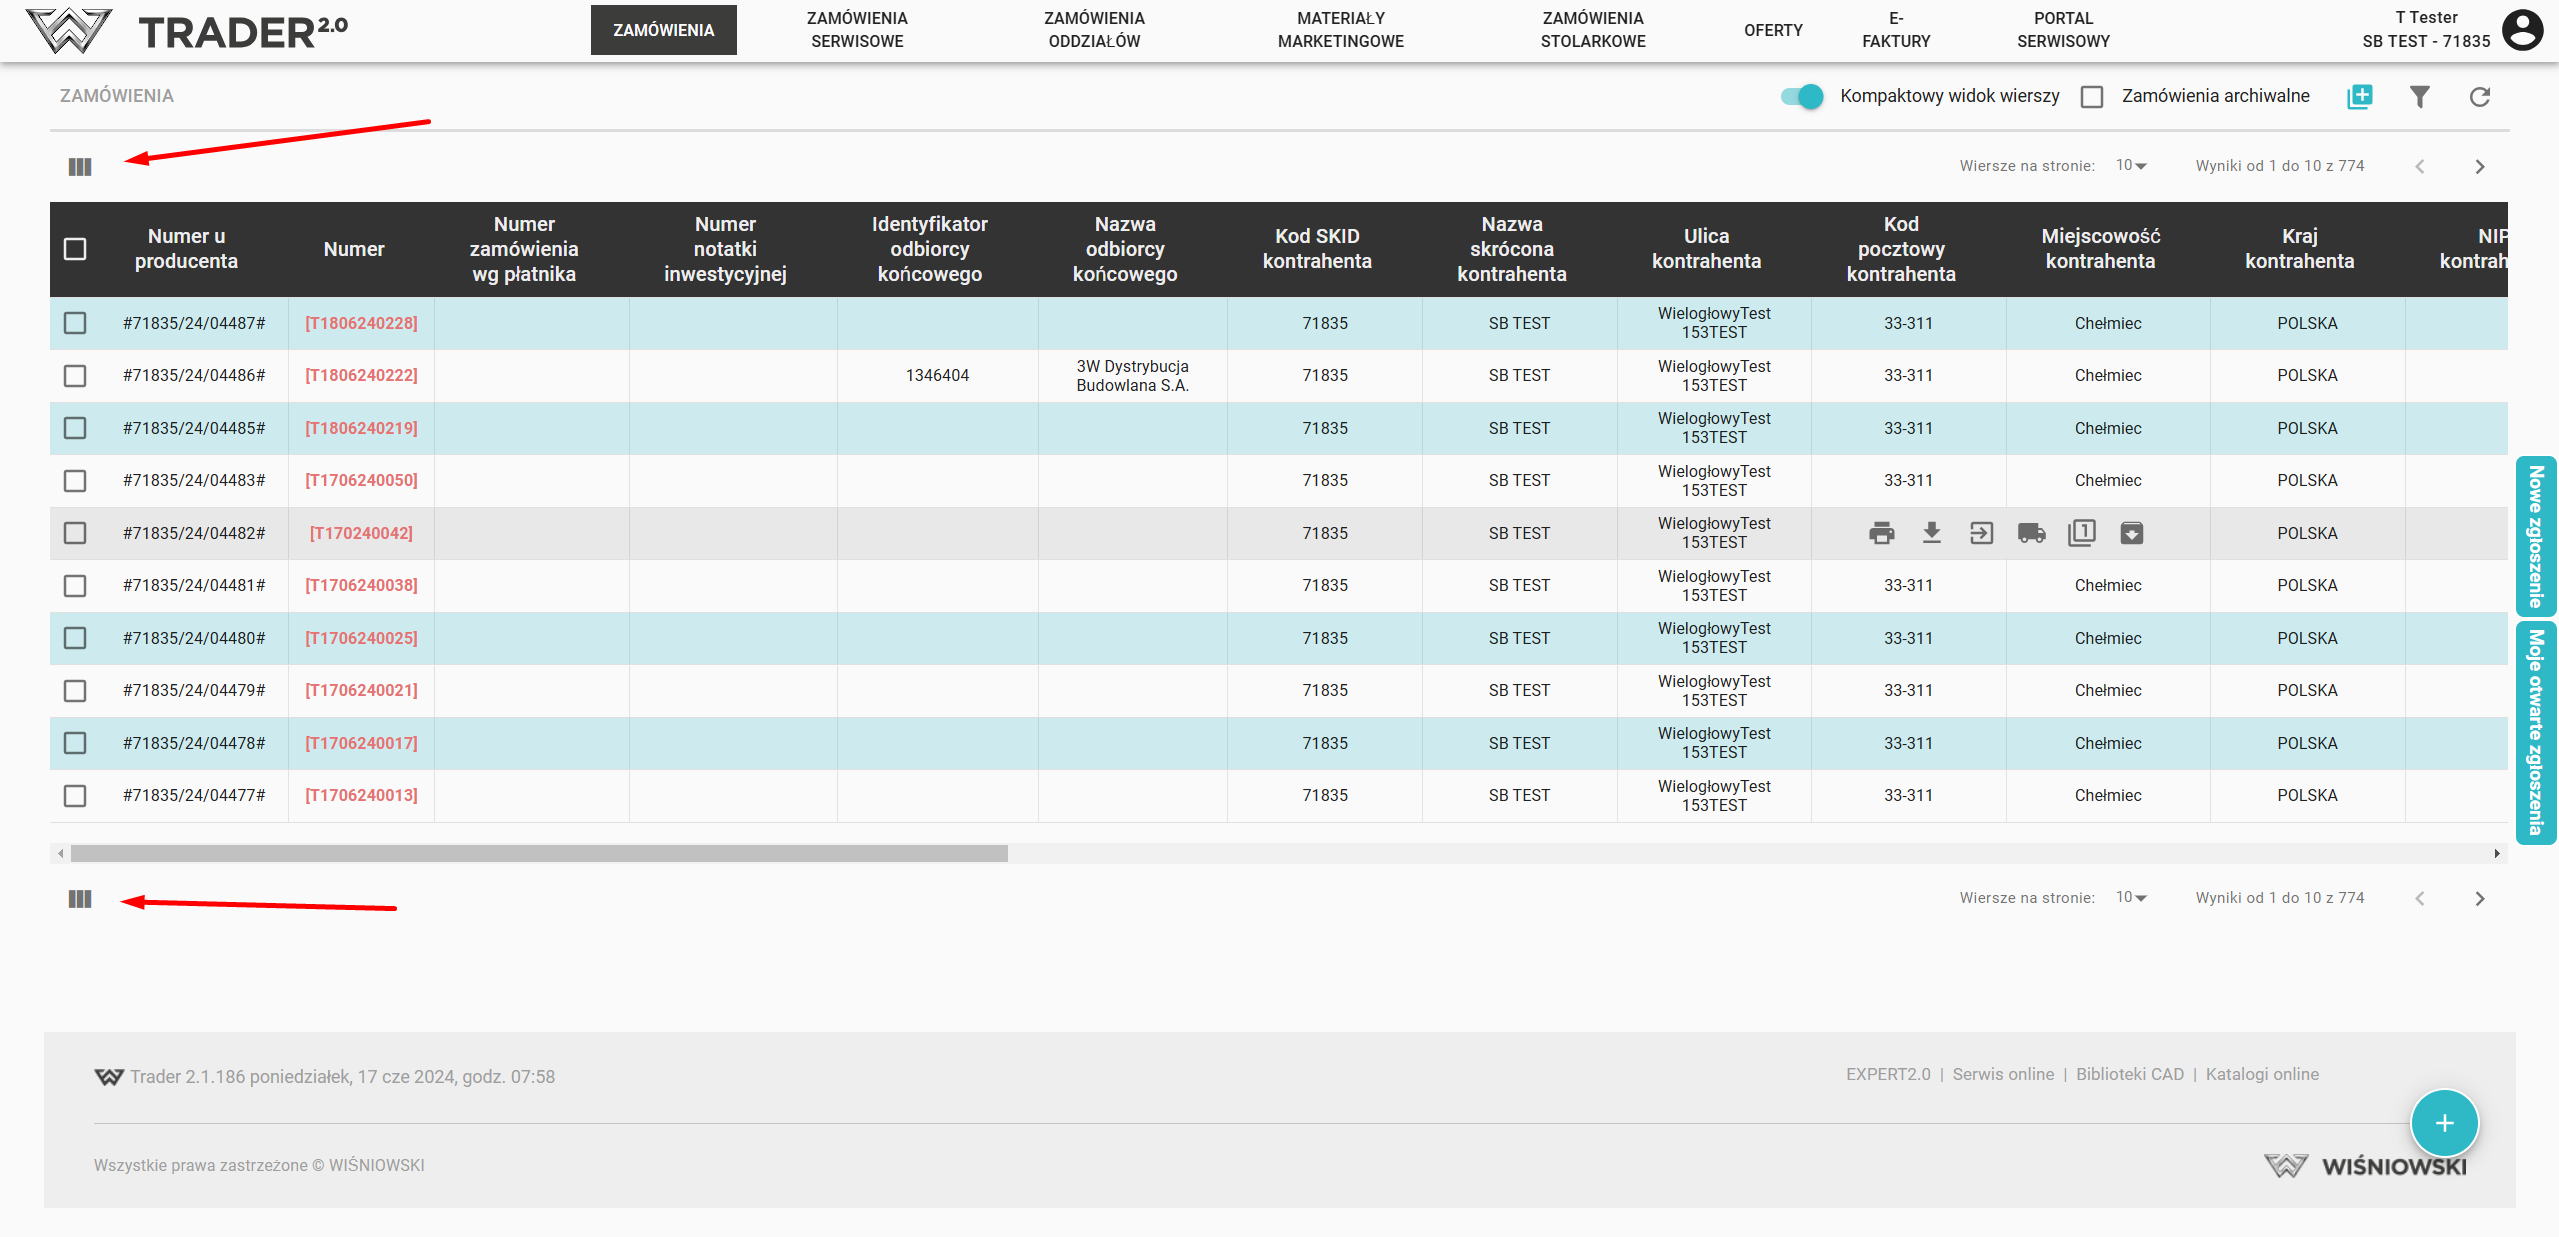Click the delivery truck icon in the hovered row
Viewport: 2559px width, 1237px height.
pyautogui.click(x=2031, y=533)
